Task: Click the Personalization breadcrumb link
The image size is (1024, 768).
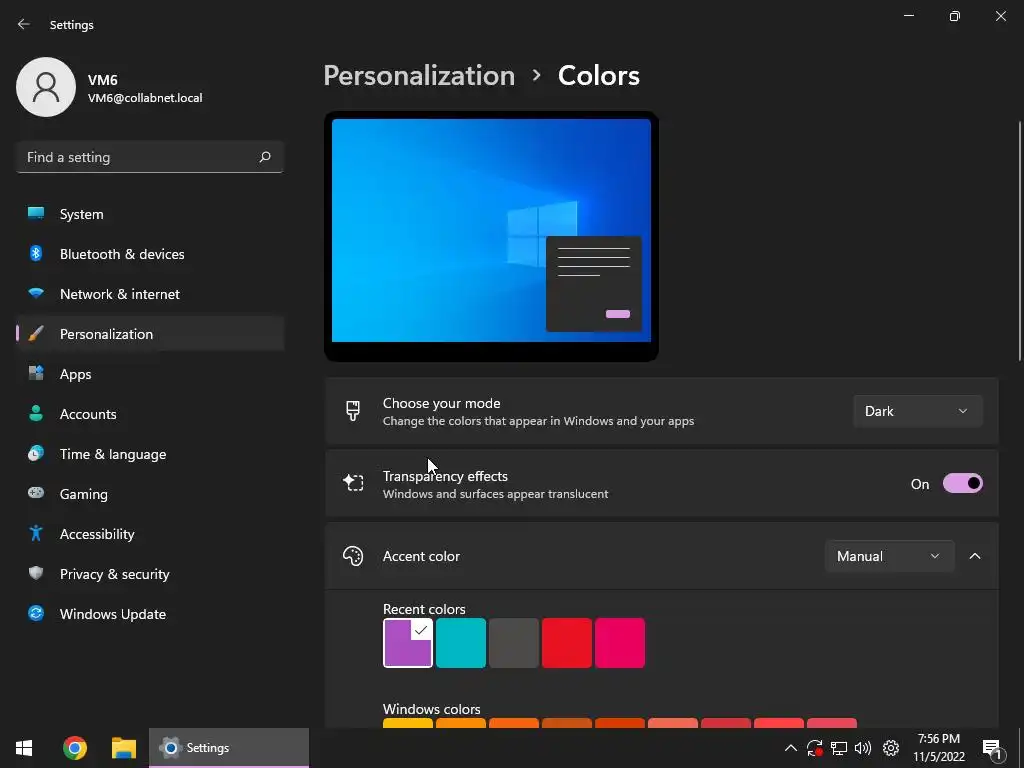Action: coord(419,76)
